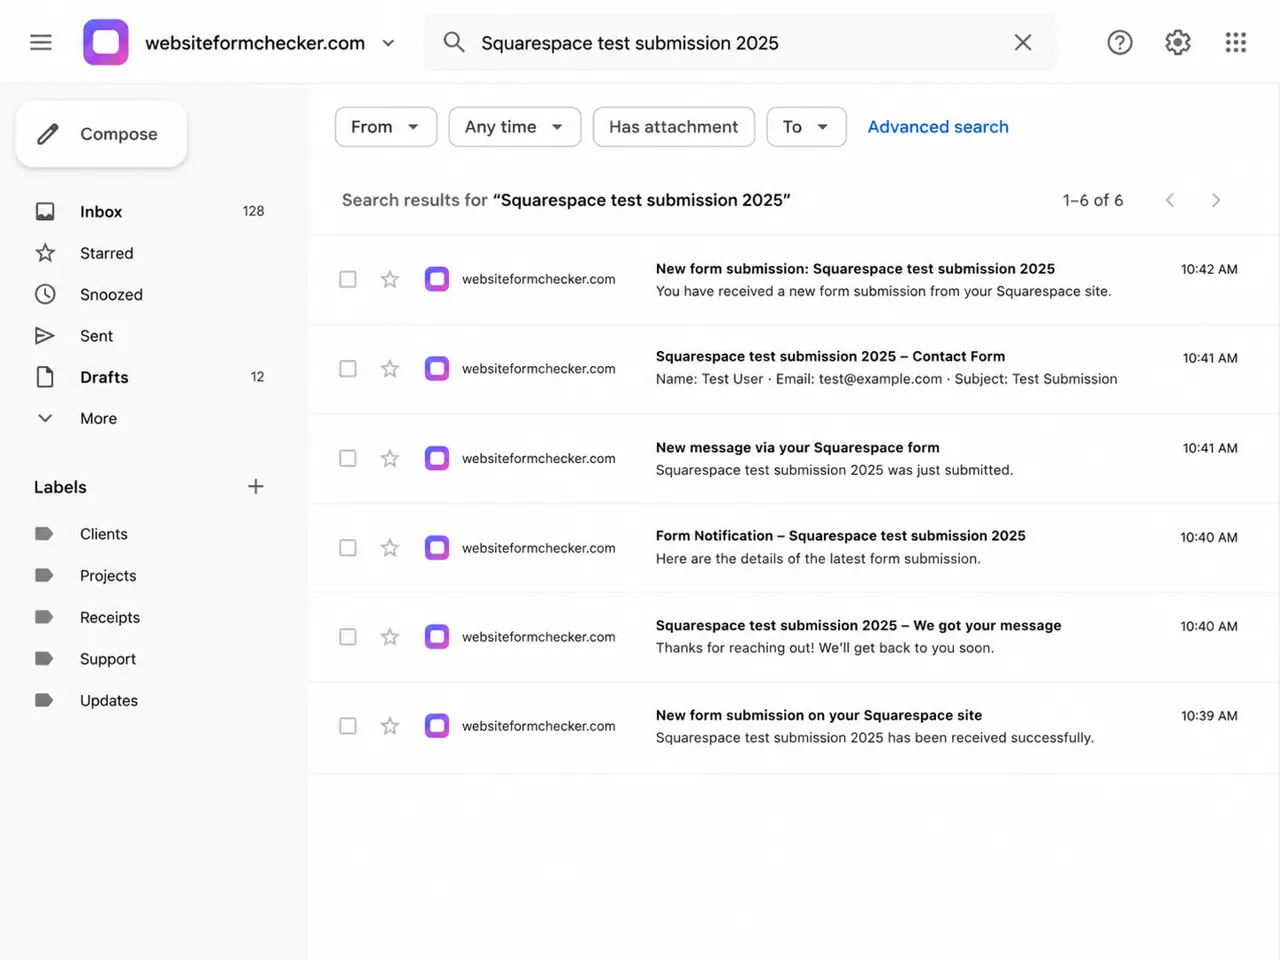Open "Form Notification – Squarespace test submission 2025" email
The width and height of the screenshot is (1280, 960).
pos(794,547)
